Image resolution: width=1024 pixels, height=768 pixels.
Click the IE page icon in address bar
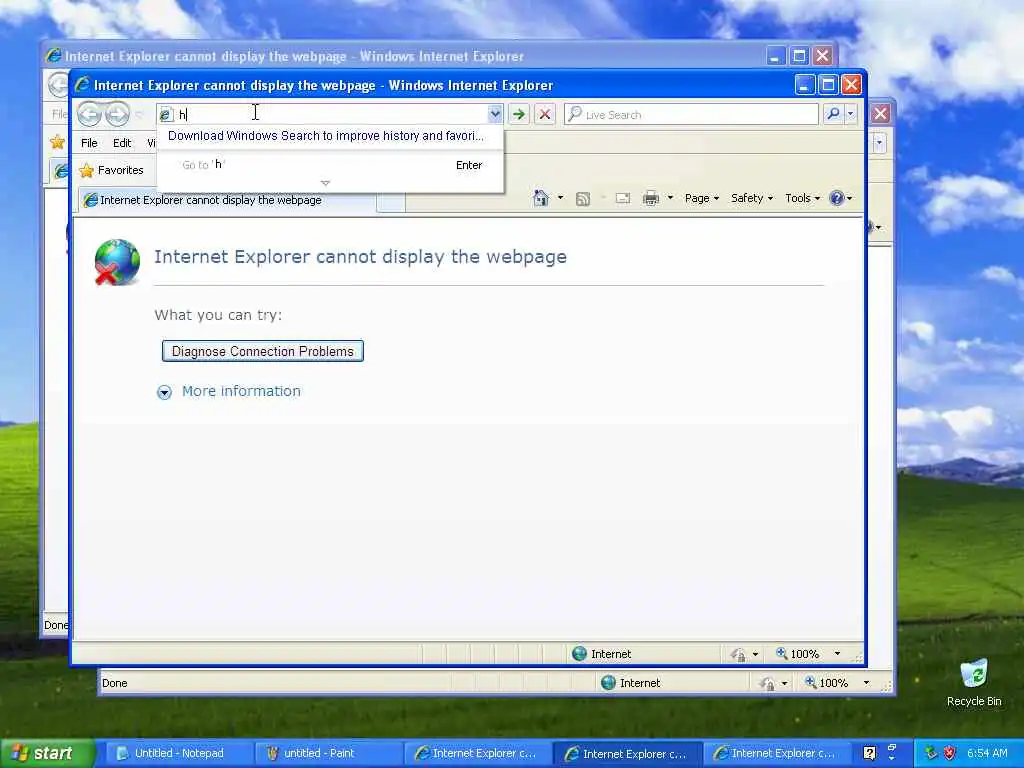pyautogui.click(x=166, y=115)
